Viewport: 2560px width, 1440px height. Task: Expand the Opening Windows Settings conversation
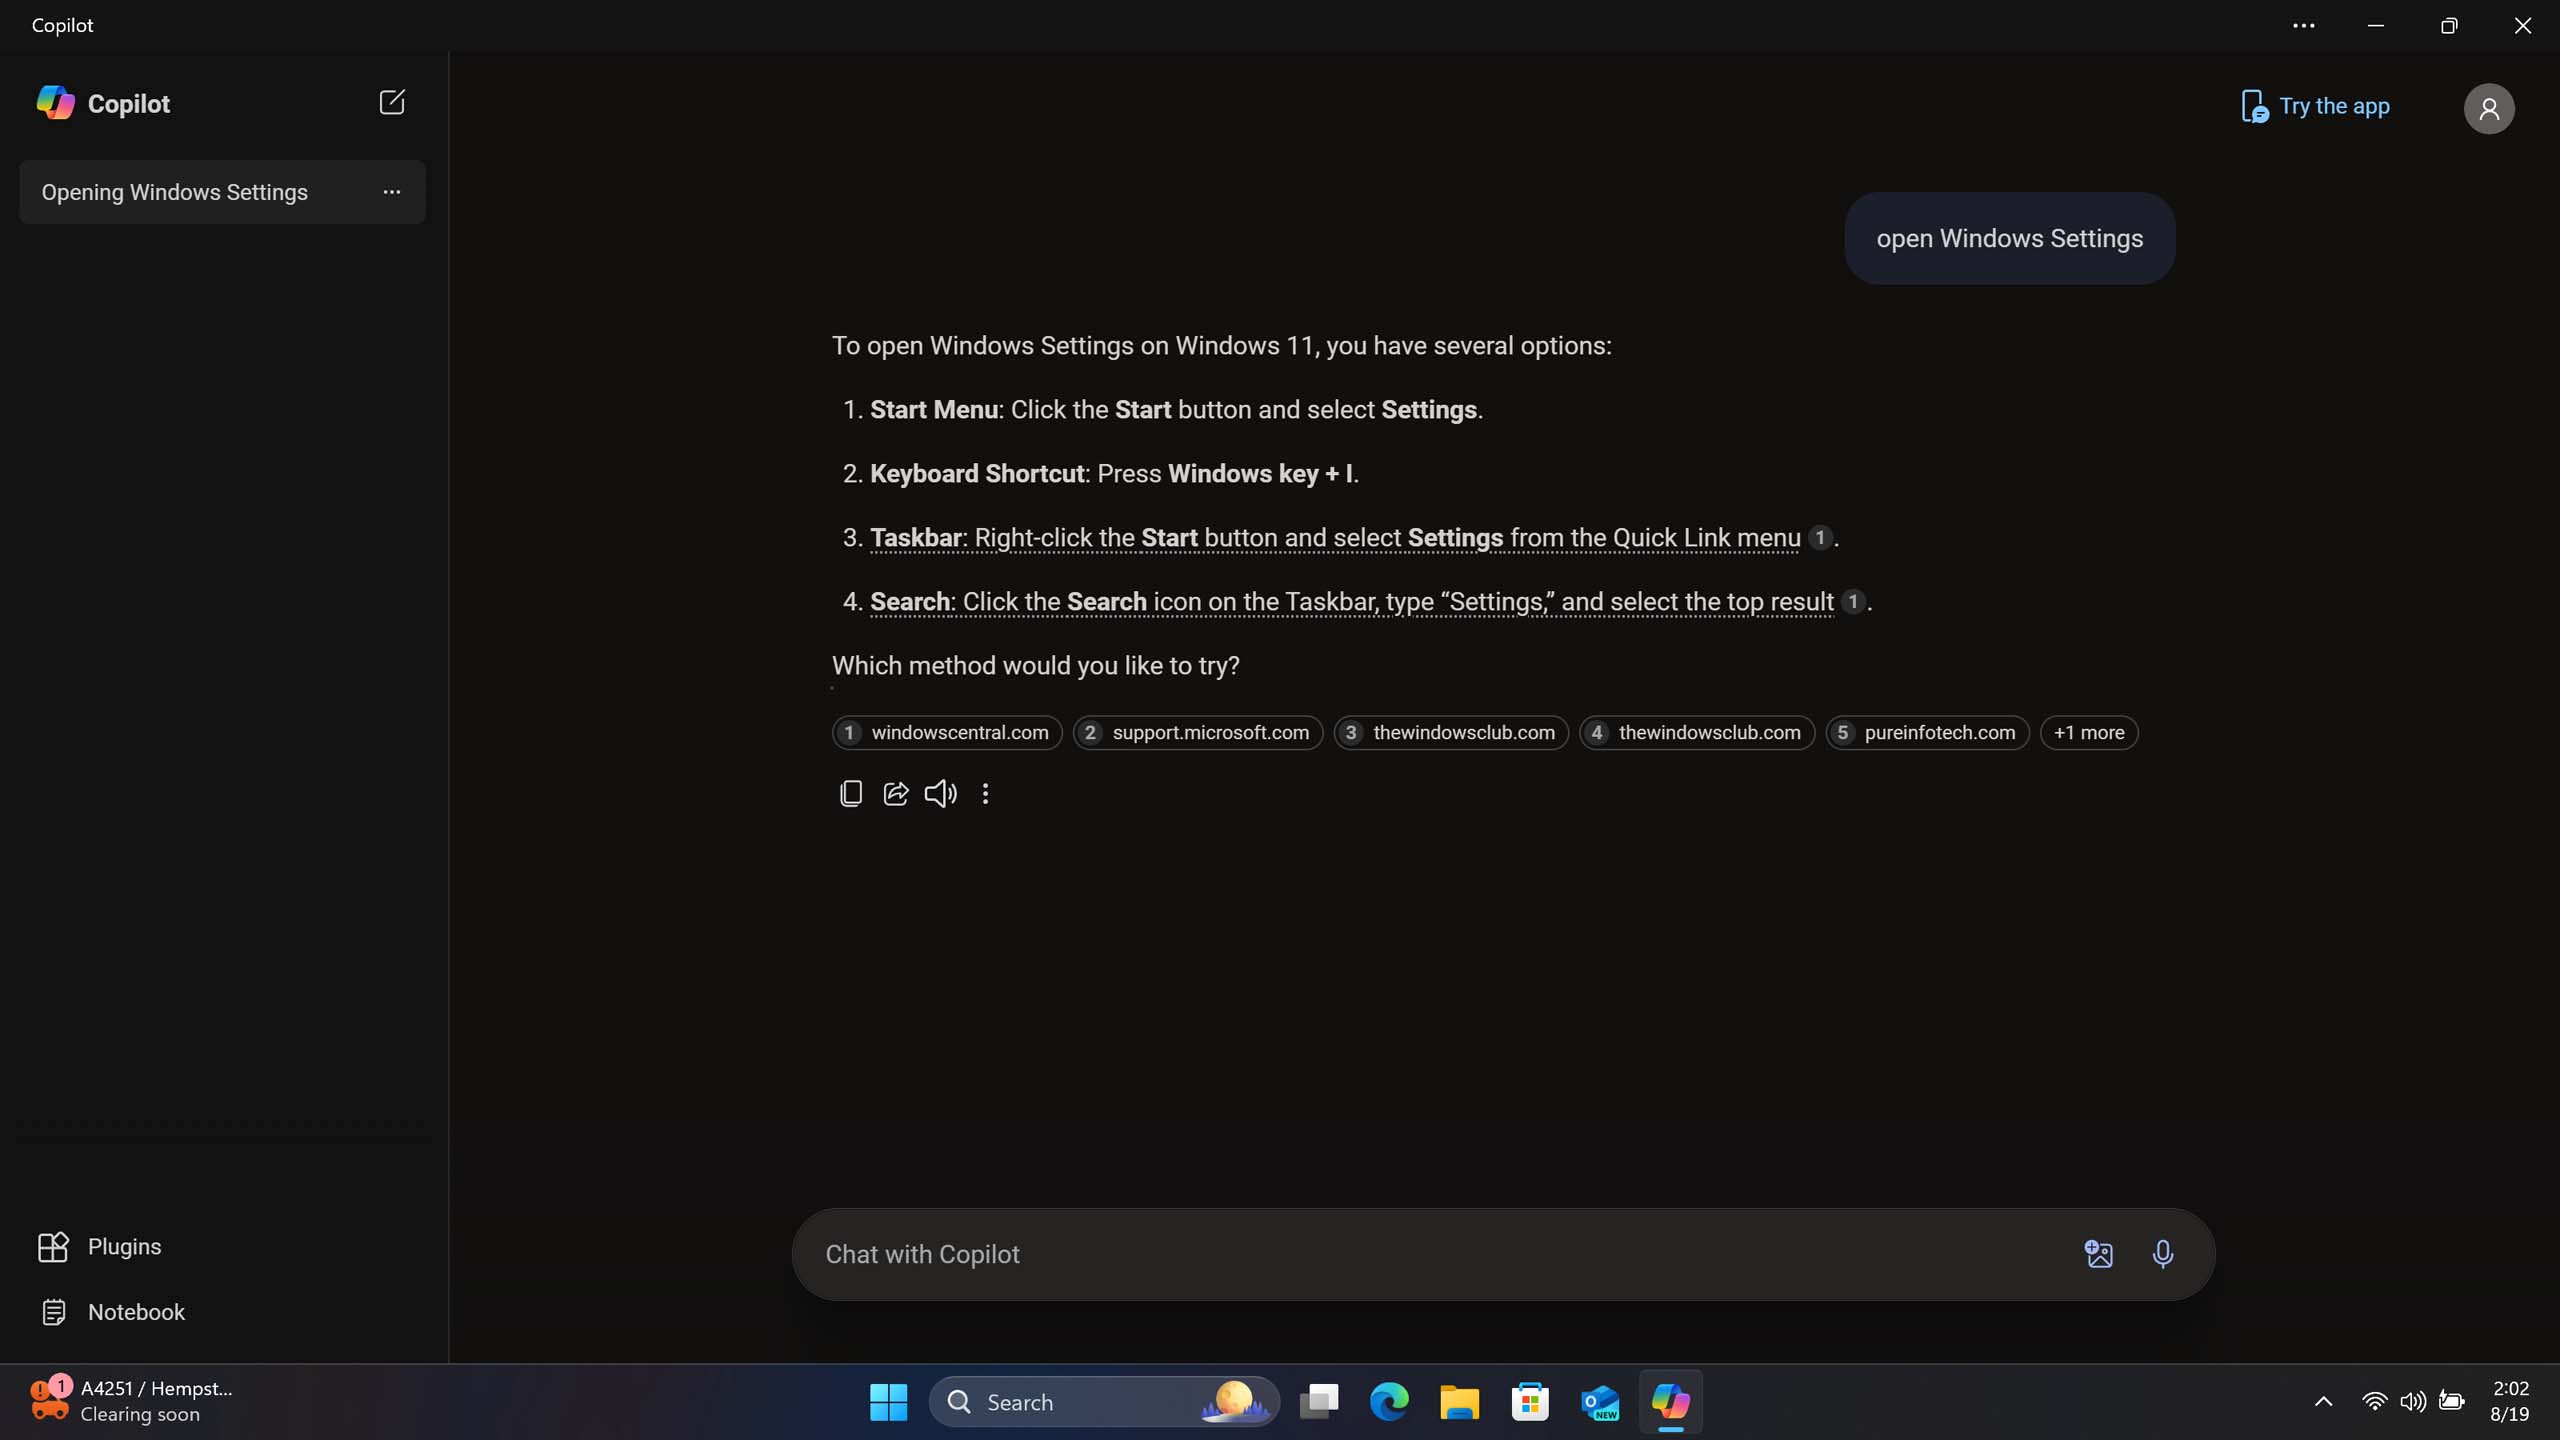389,192
